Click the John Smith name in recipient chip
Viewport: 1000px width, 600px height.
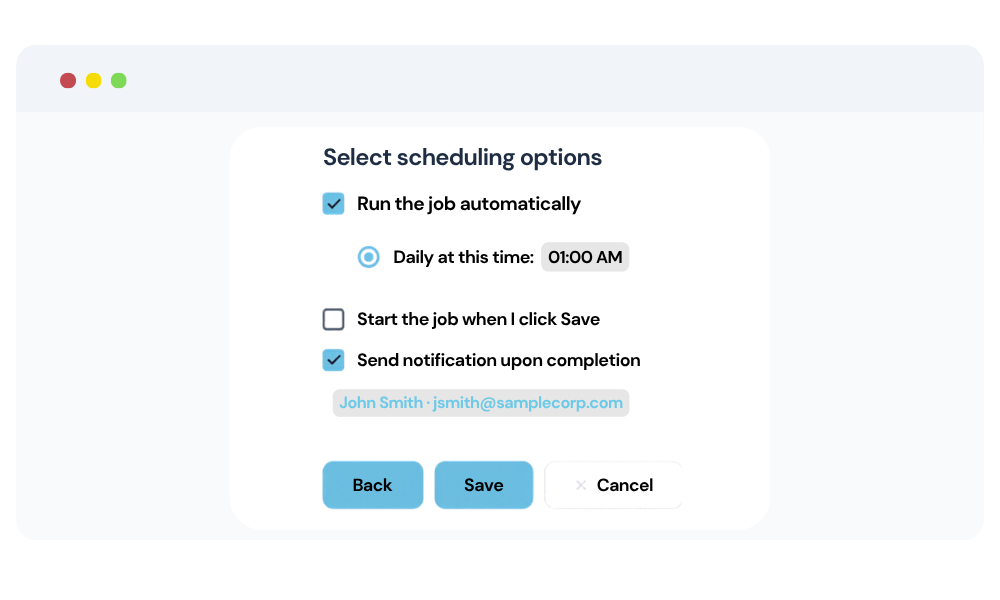pyautogui.click(x=381, y=403)
